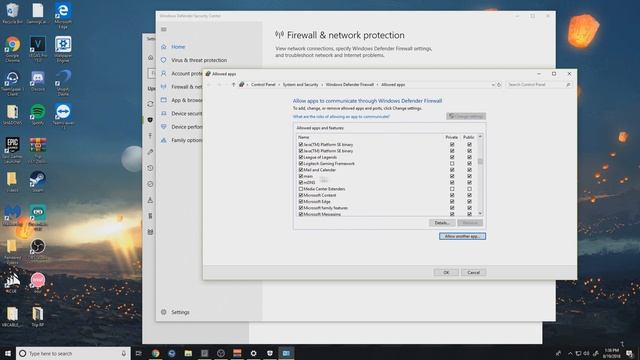Expand System and Security breadcrumb arrow
The height and width of the screenshot is (360, 640).
pyautogui.click(x=322, y=84)
